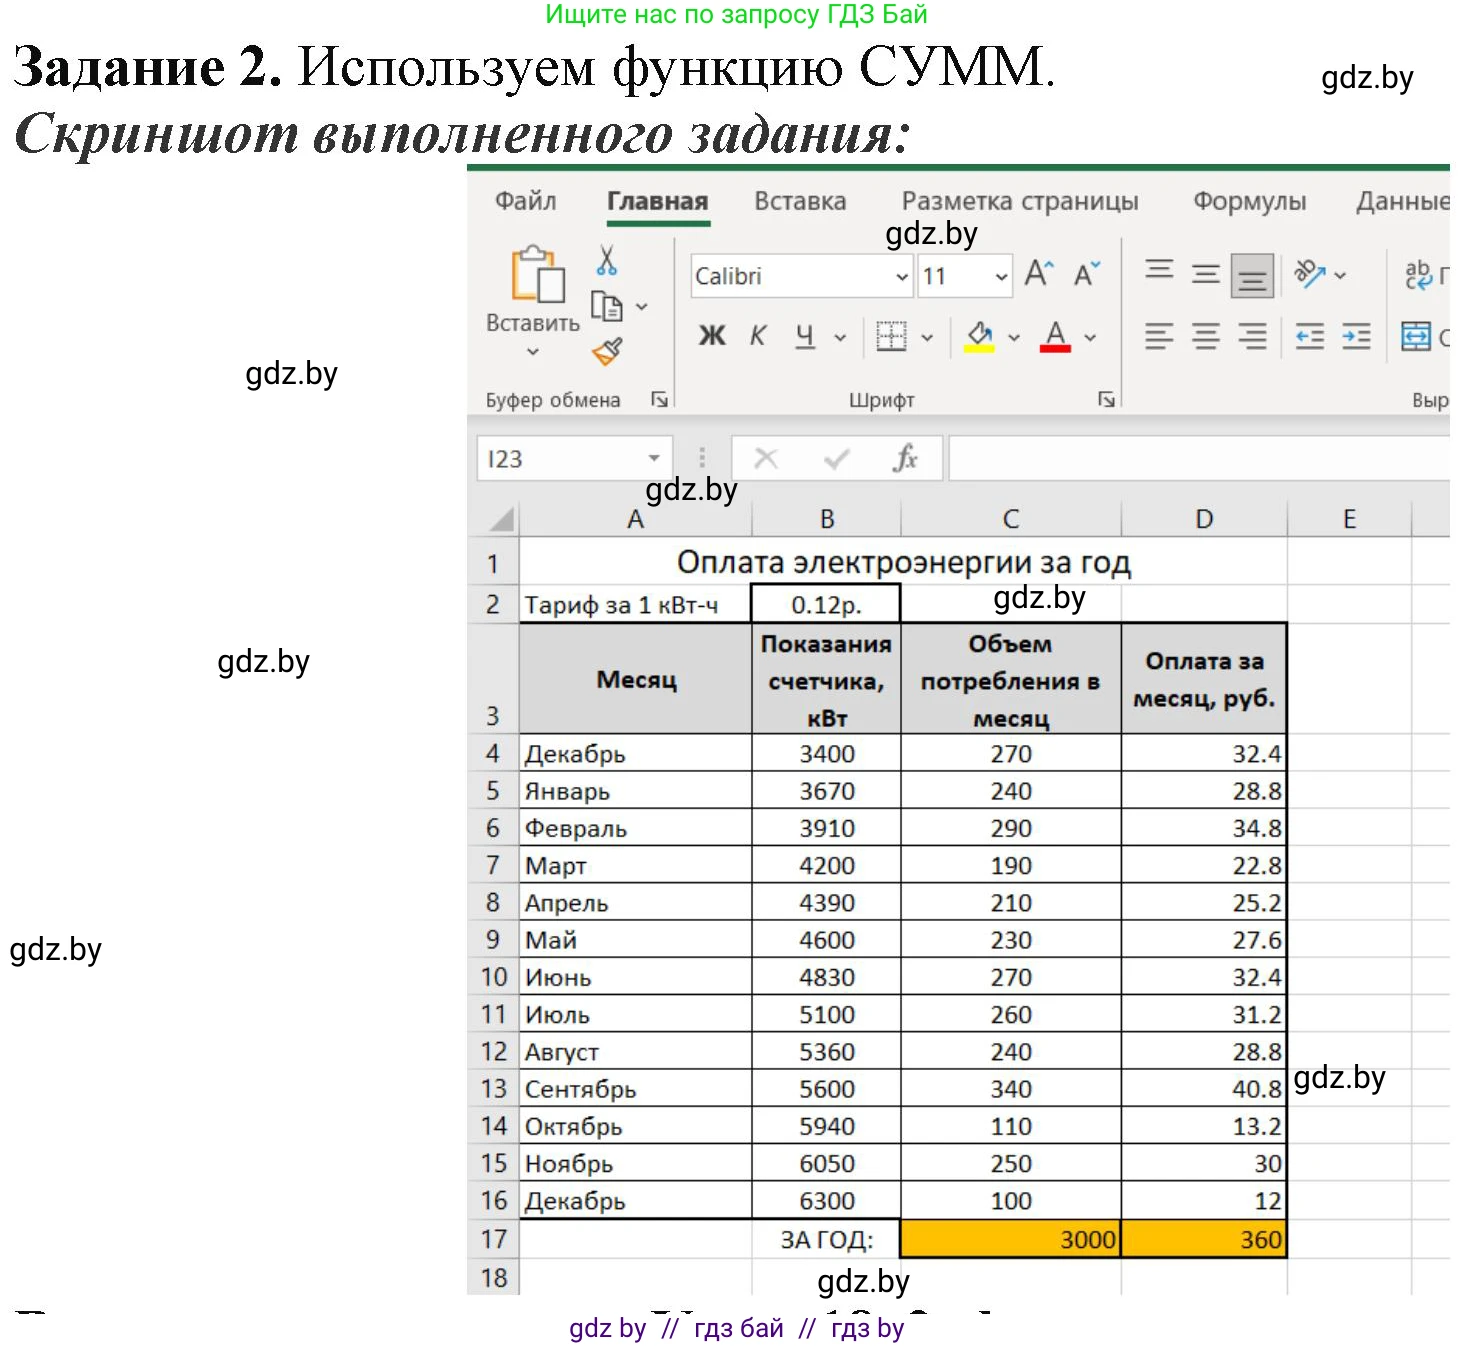Click the Select All corner triangle
1476x1346 pixels.
500,519
